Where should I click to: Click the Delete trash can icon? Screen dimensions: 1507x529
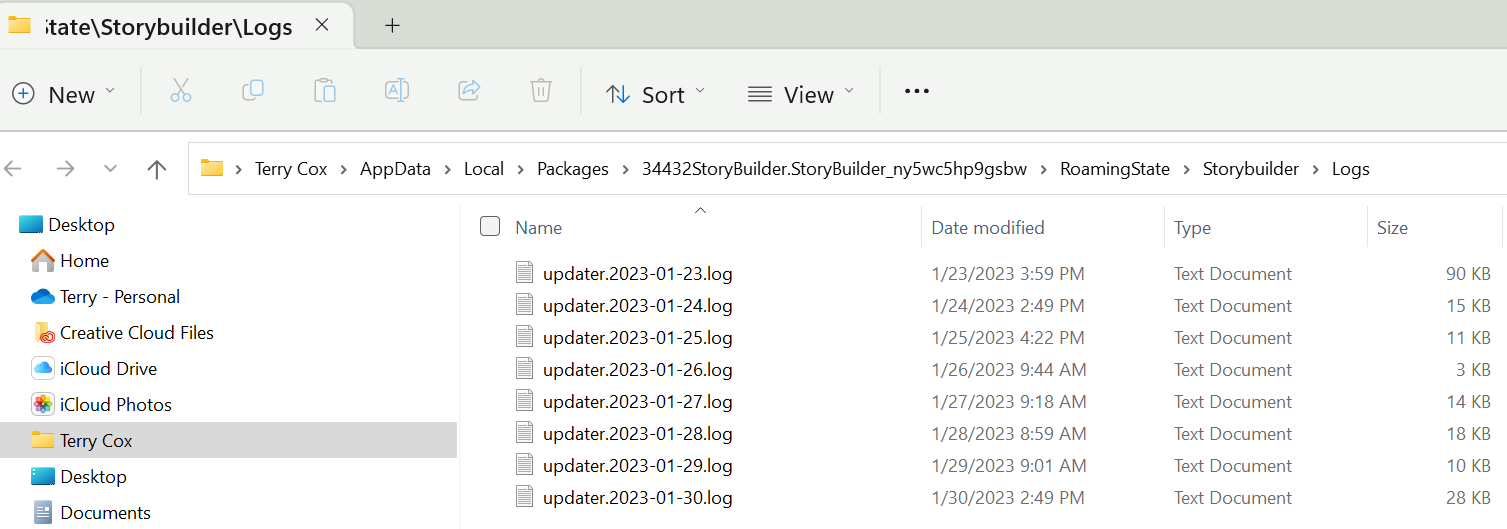[541, 91]
